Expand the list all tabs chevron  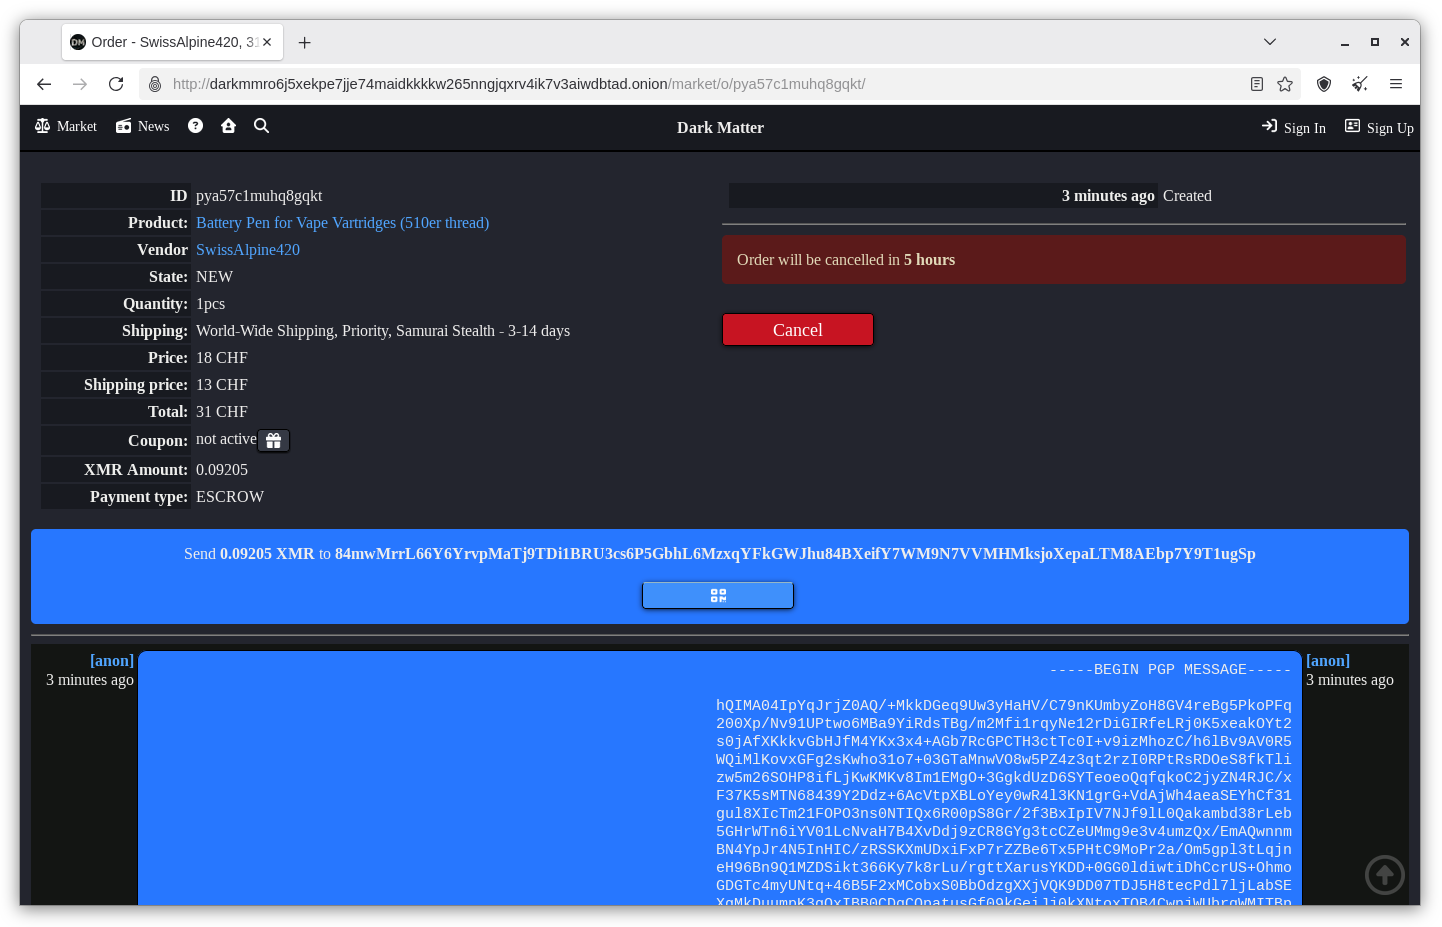[1269, 42]
